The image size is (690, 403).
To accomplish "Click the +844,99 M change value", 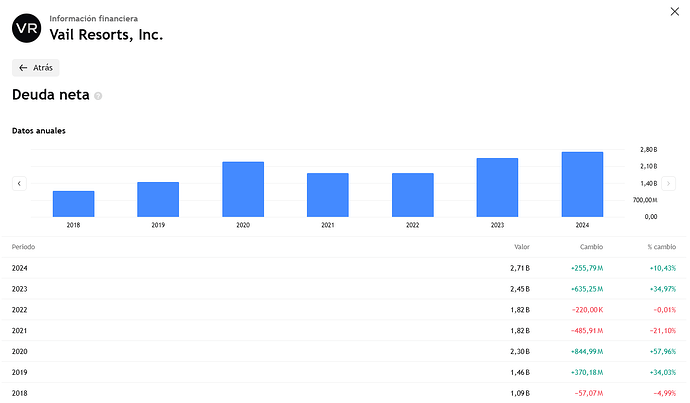I will [x=587, y=352].
